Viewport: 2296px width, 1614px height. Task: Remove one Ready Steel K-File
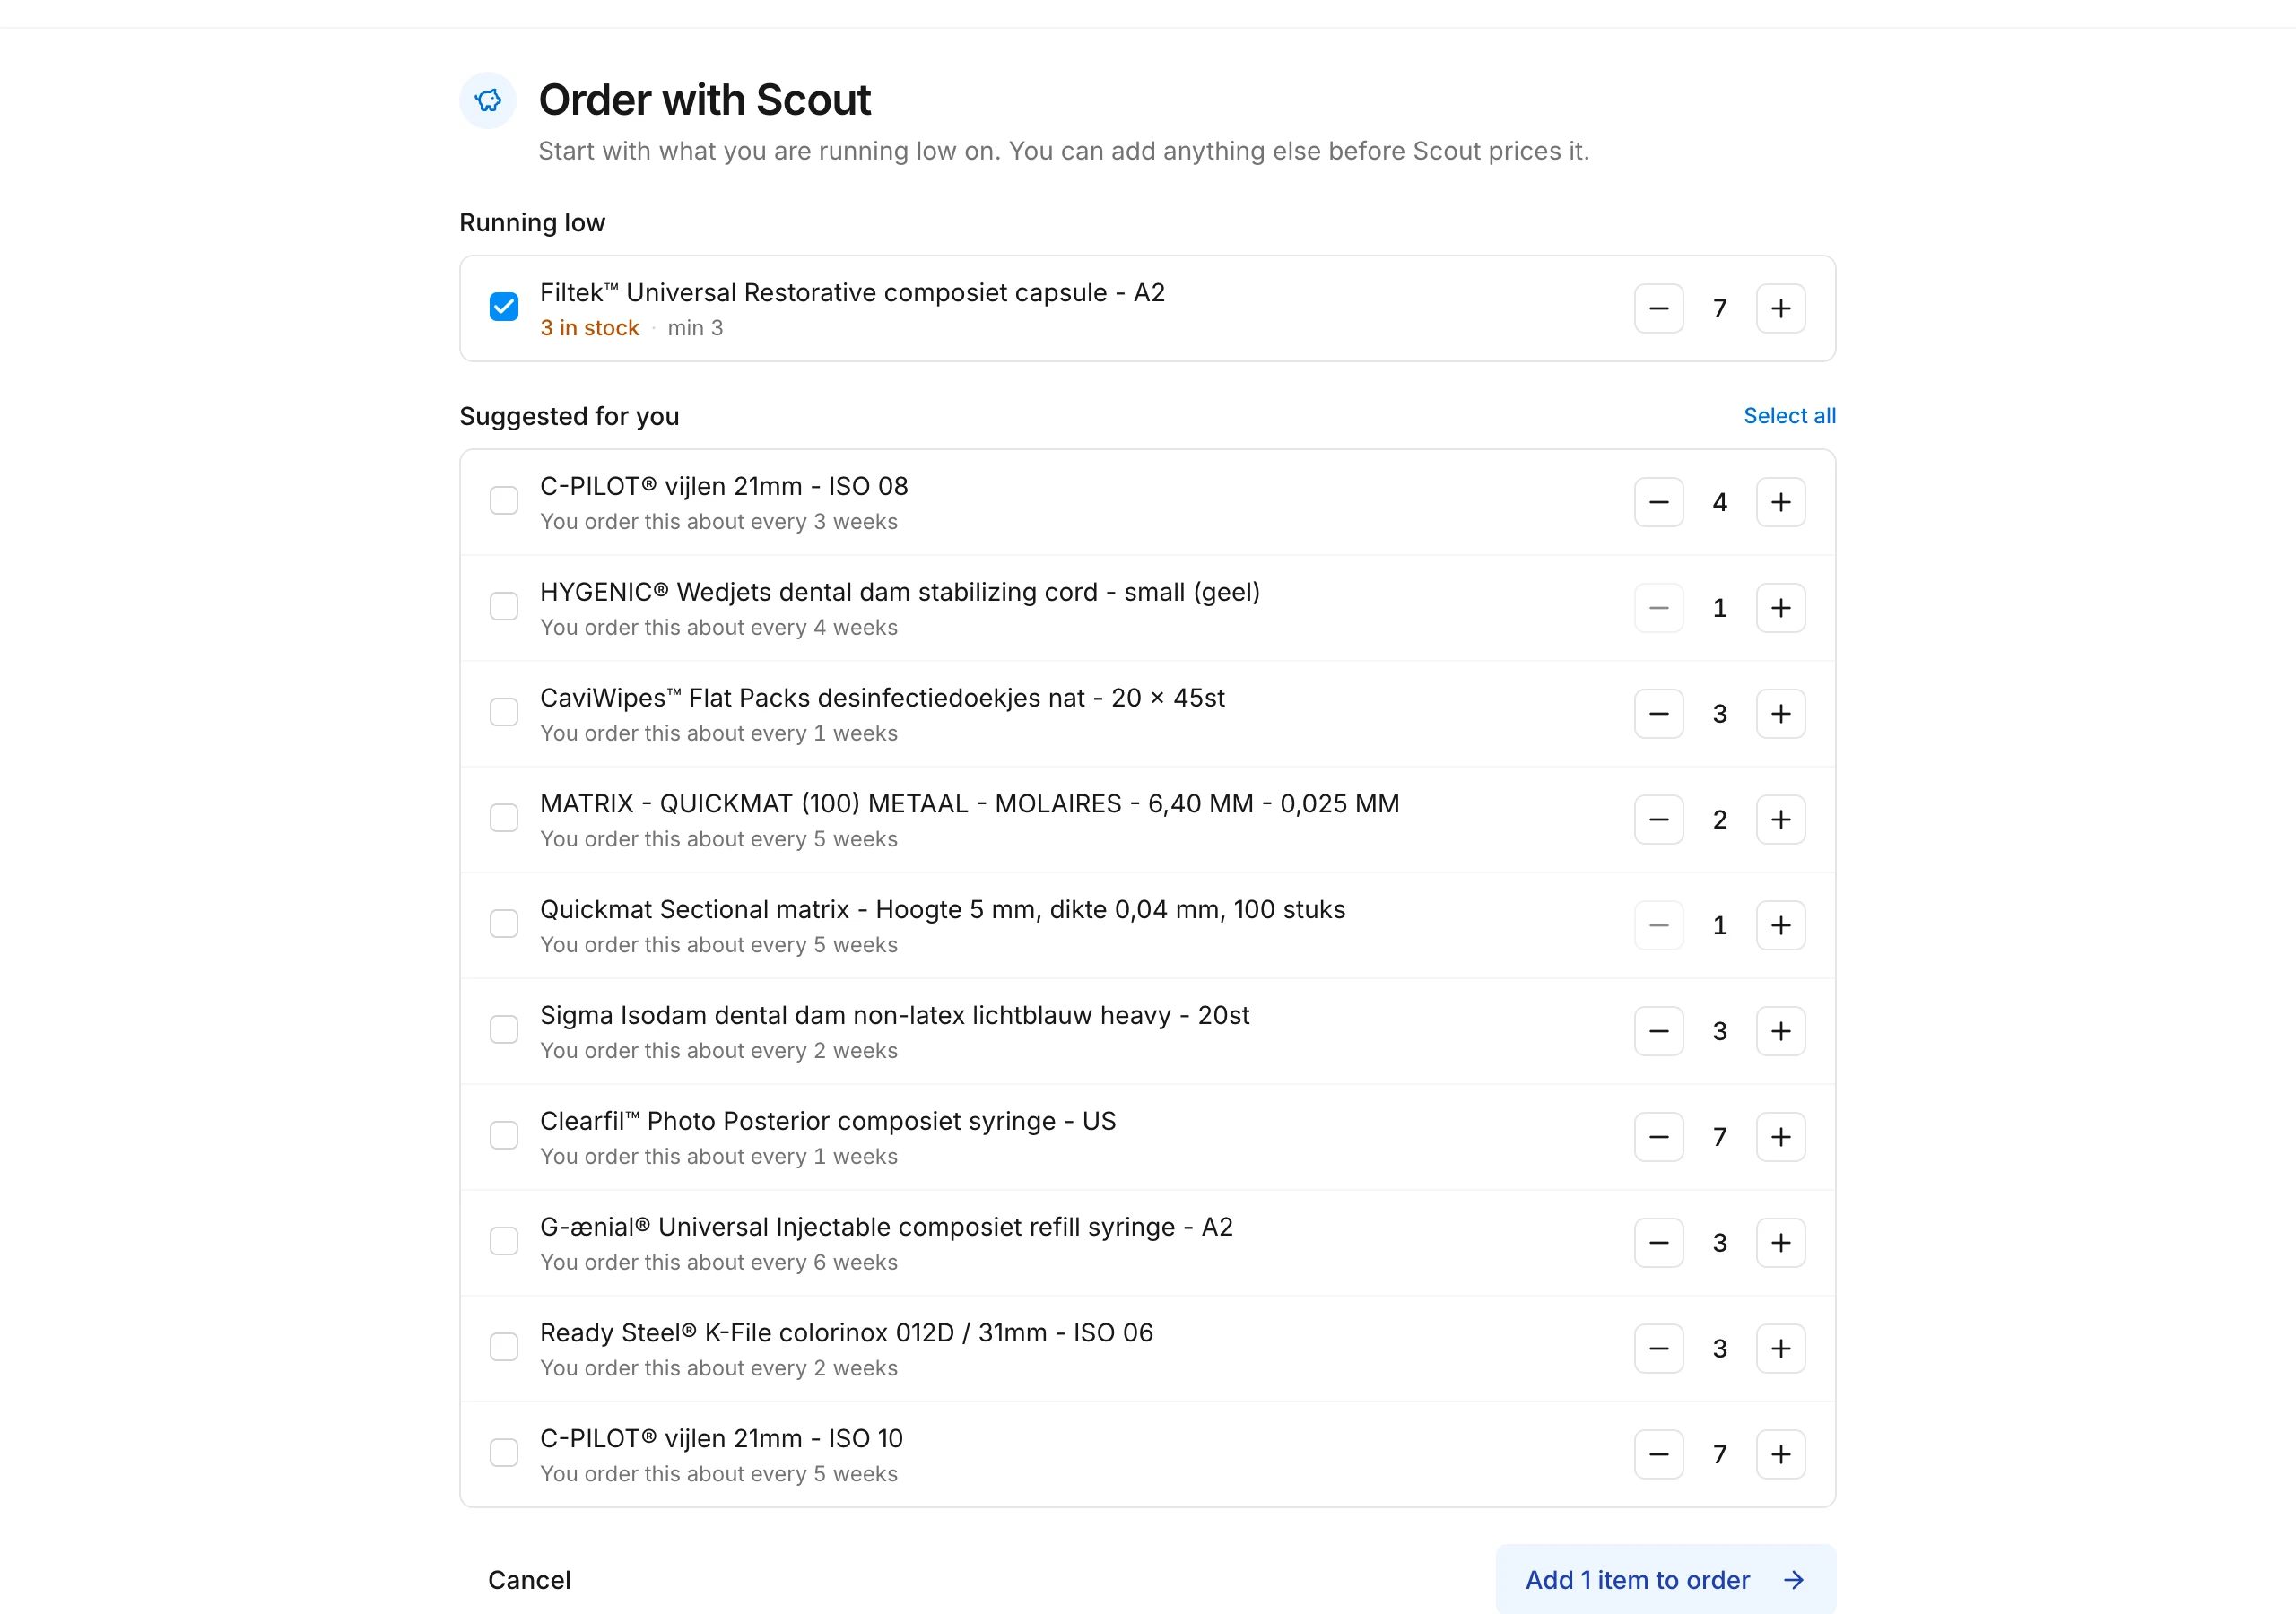[x=1658, y=1349]
